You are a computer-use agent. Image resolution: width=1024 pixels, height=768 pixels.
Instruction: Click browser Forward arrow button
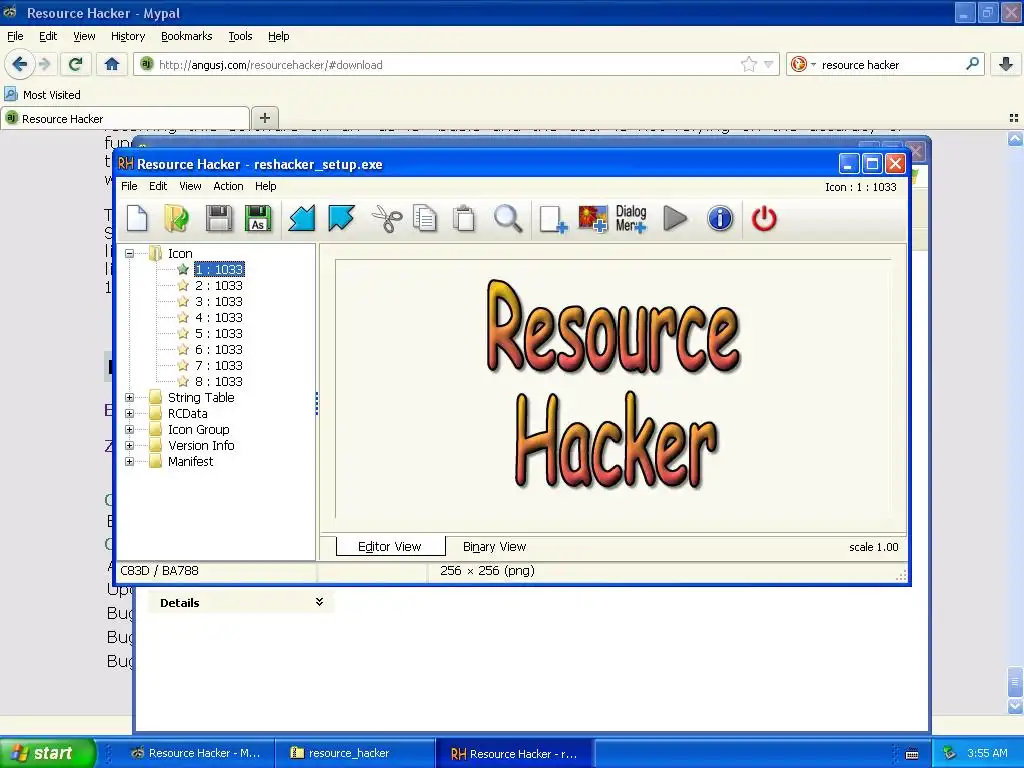point(44,64)
